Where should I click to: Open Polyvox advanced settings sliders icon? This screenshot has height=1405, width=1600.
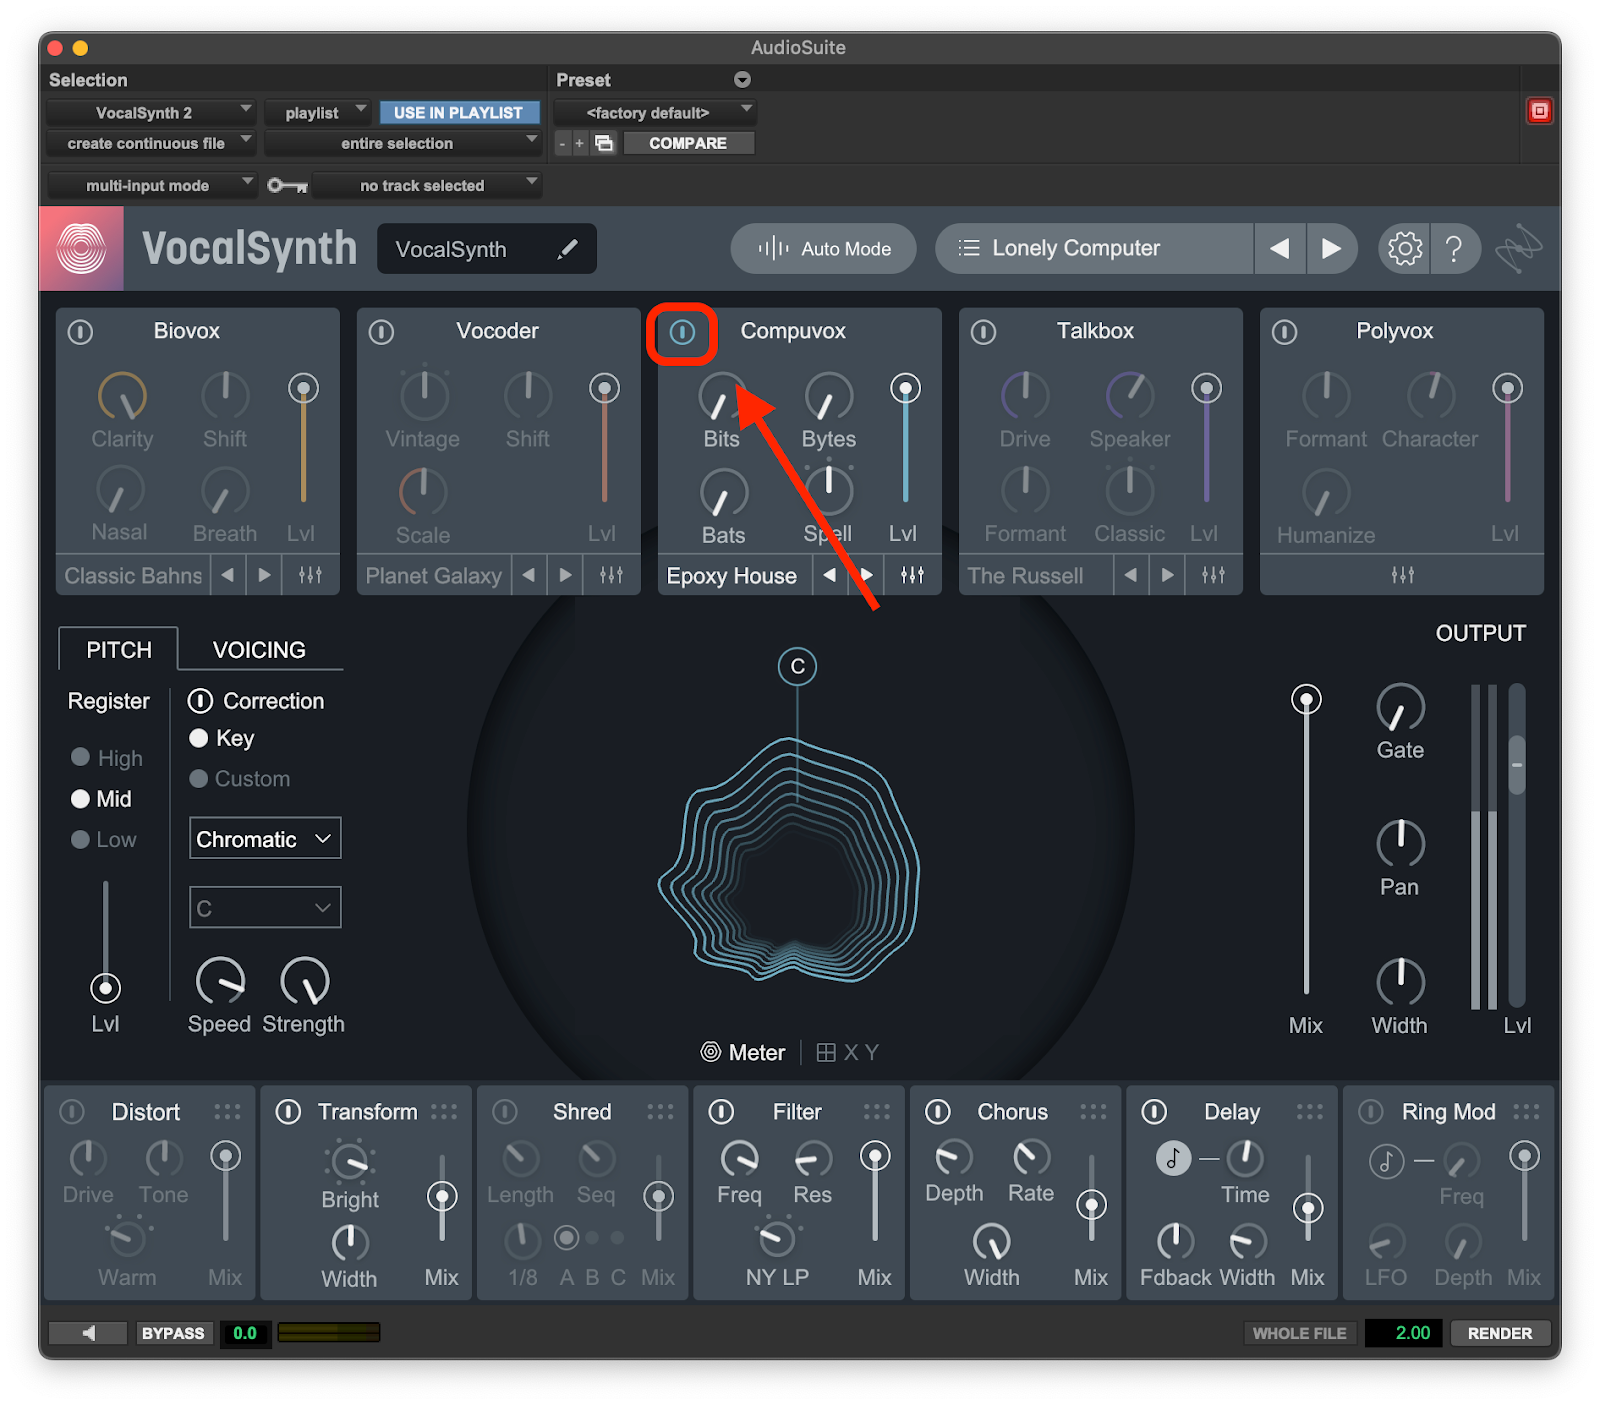click(1402, 575)
